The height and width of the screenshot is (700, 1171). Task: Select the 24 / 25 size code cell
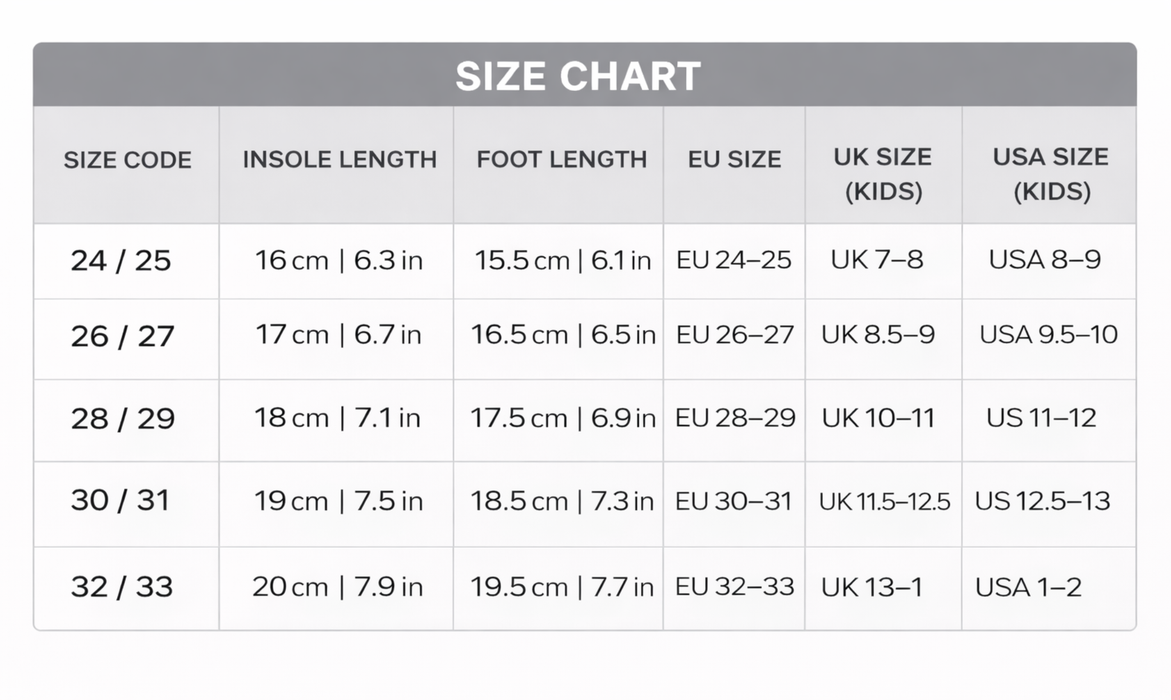tap(121, 261)
